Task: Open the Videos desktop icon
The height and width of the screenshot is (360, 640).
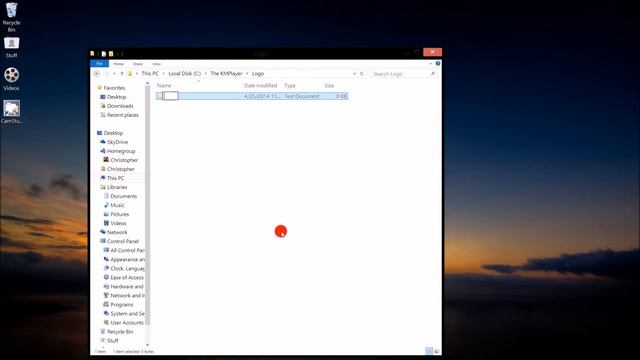Action: click(11, 79)
